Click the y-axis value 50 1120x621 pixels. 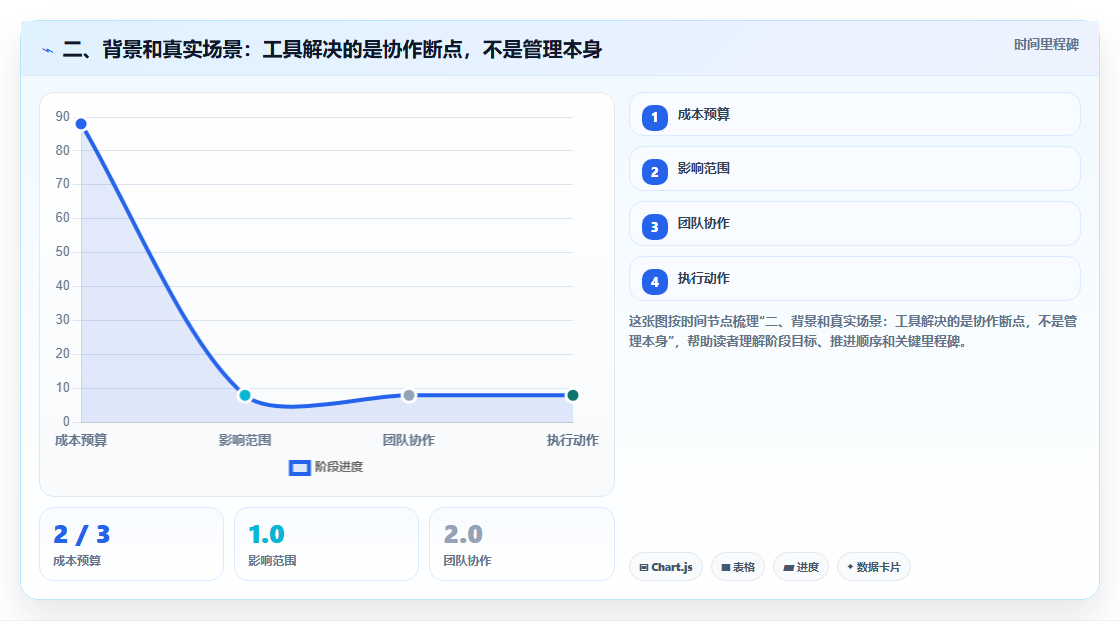point(63,252)
